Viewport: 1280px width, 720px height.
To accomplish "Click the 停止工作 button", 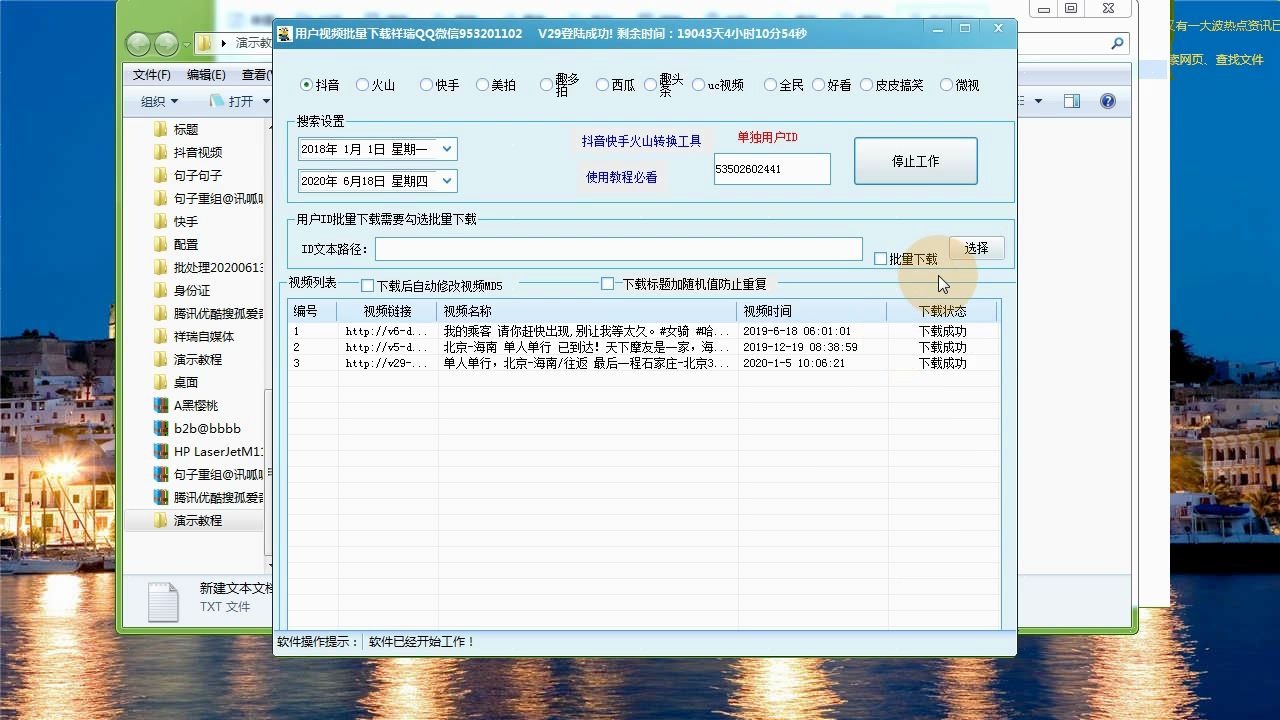I will [915, 161].
